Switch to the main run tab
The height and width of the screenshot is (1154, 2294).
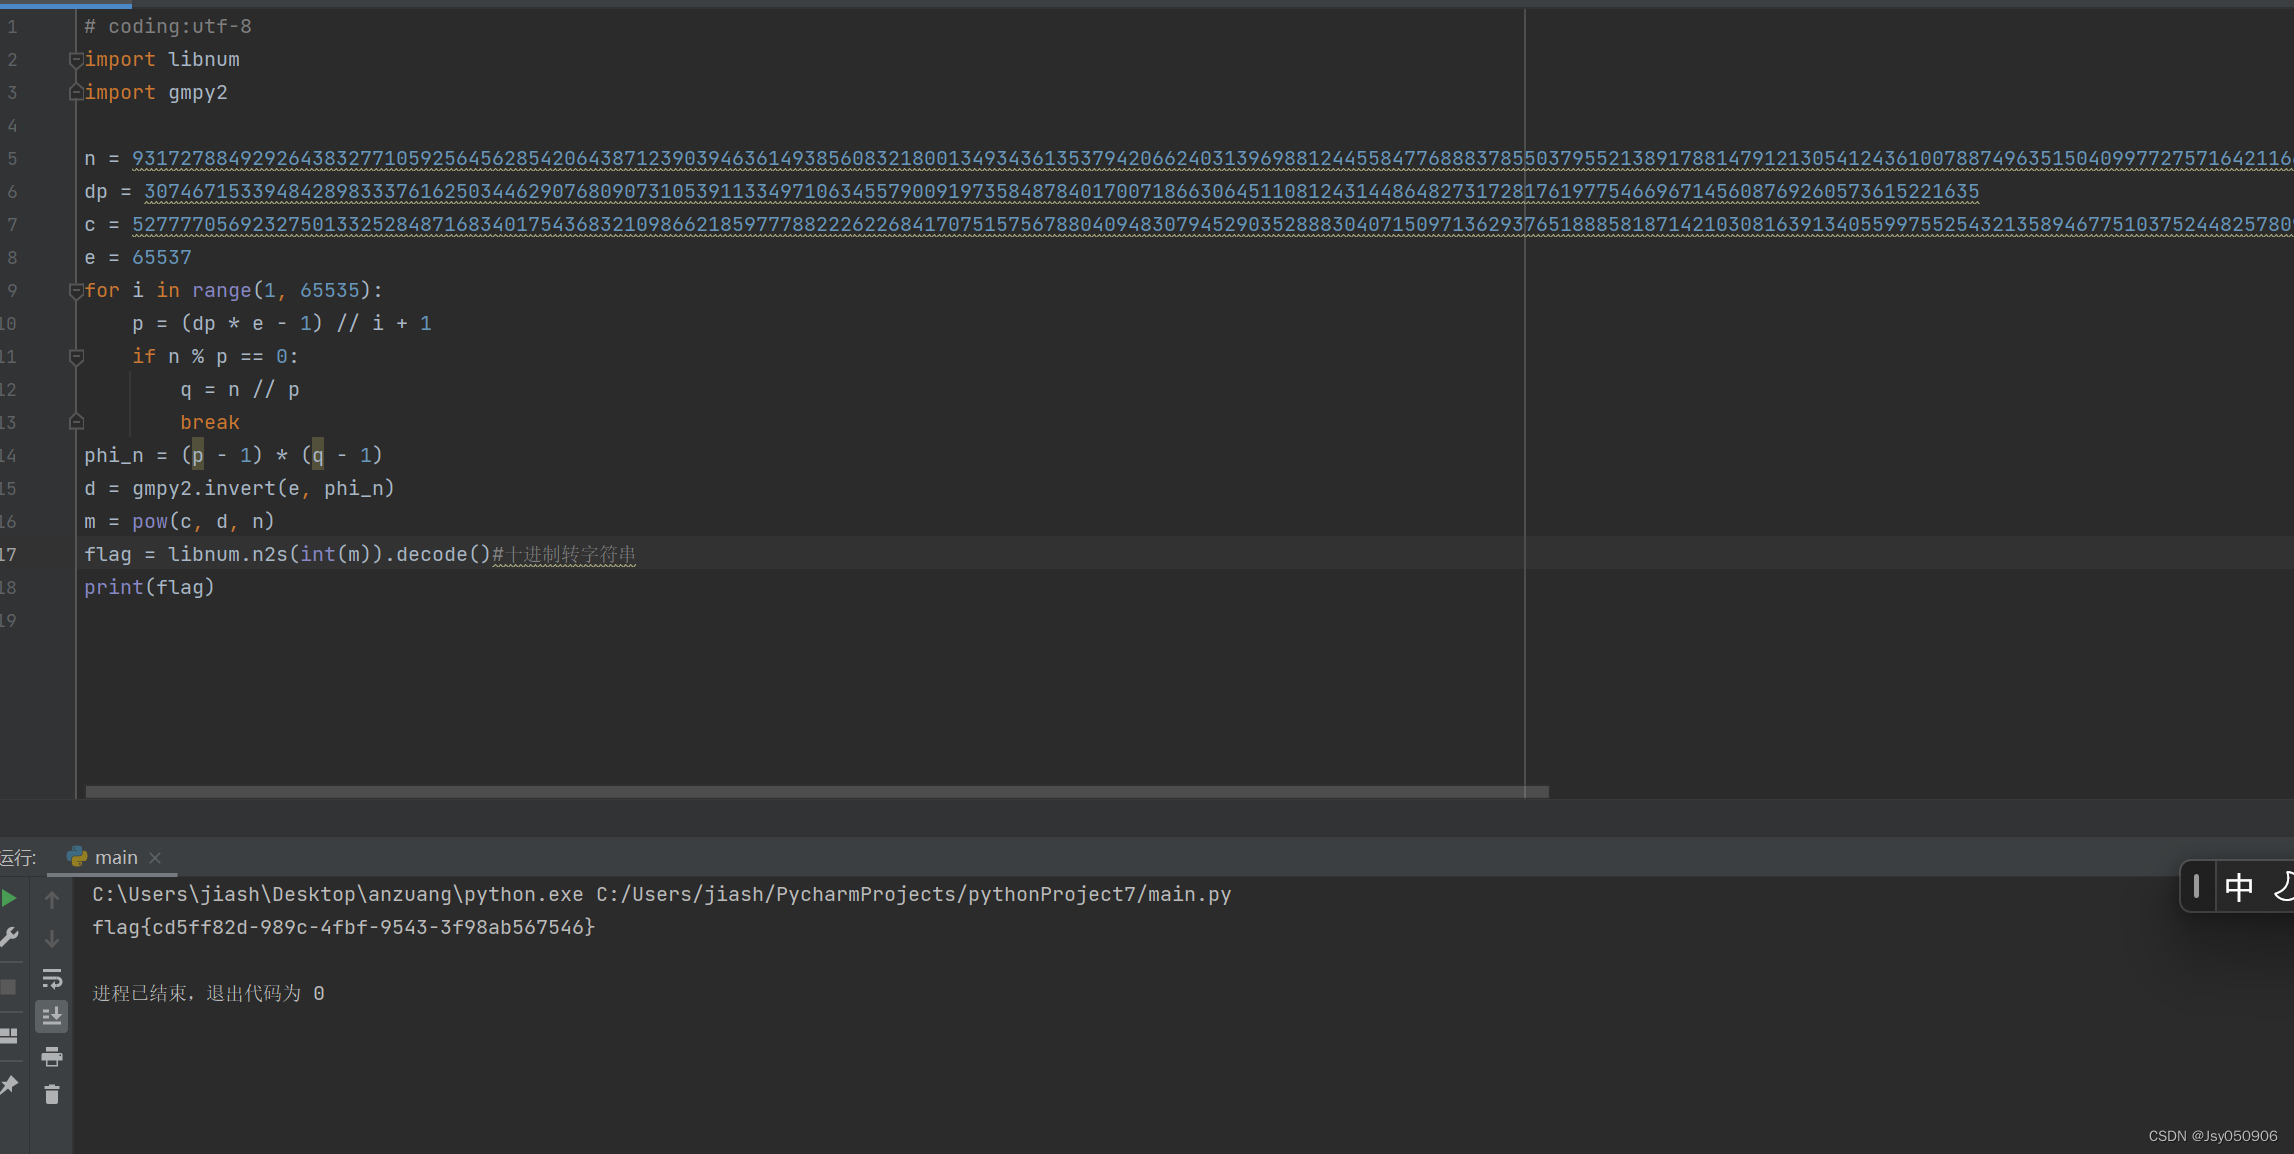(x=116, y=857)
